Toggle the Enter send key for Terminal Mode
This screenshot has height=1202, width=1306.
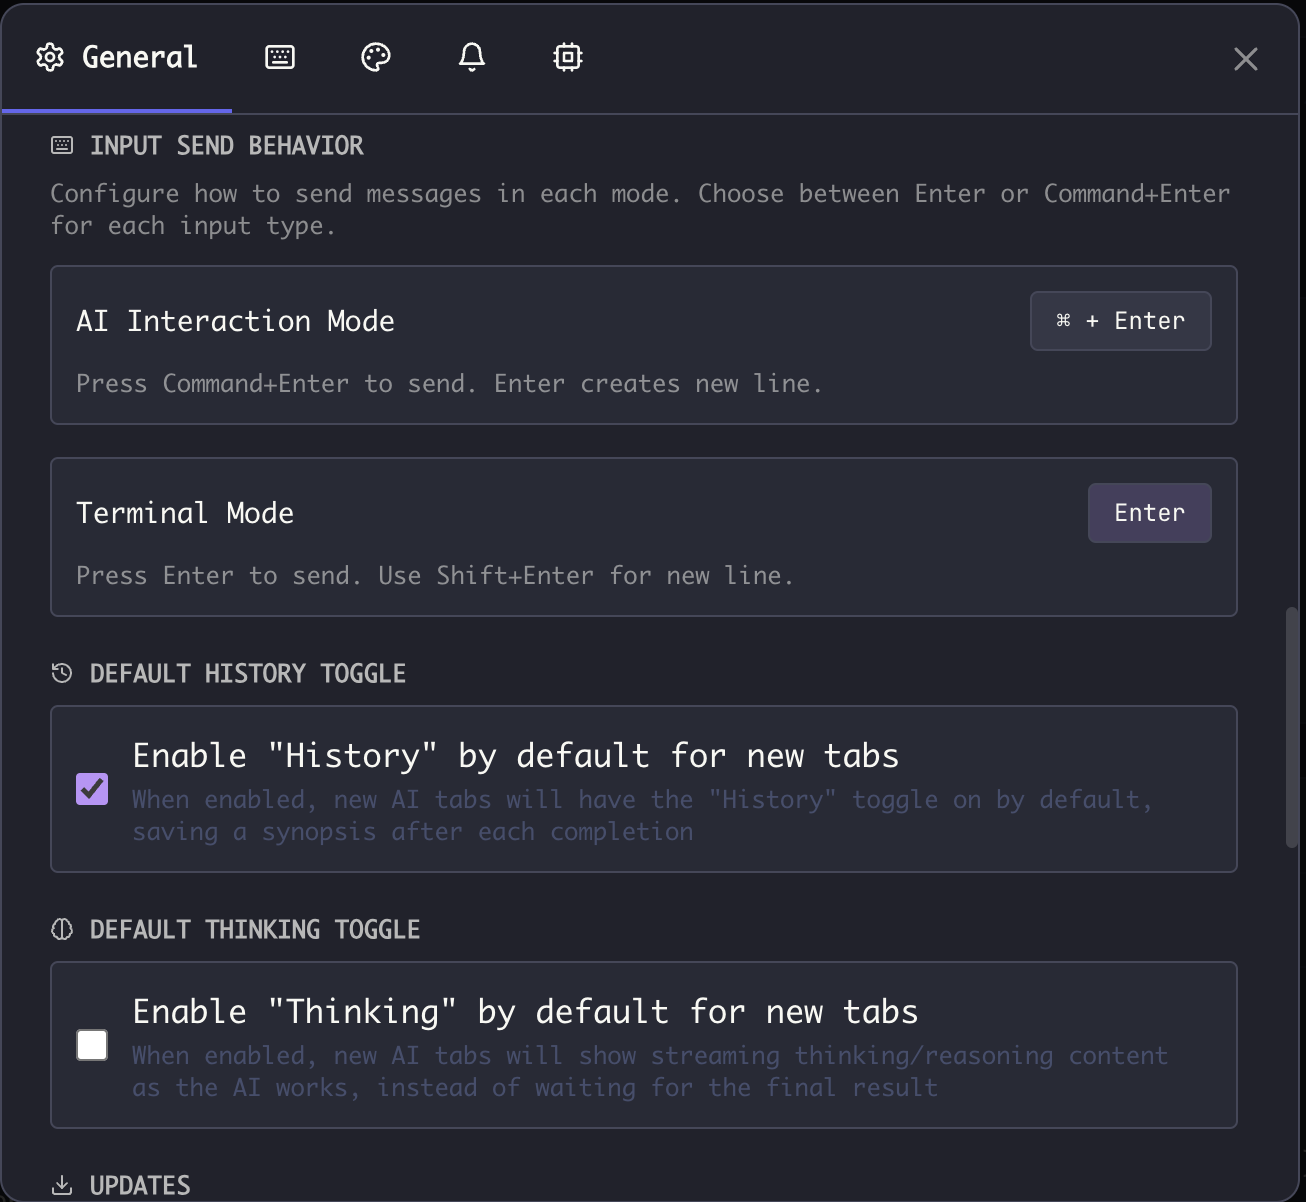(x=1149, y=512)
